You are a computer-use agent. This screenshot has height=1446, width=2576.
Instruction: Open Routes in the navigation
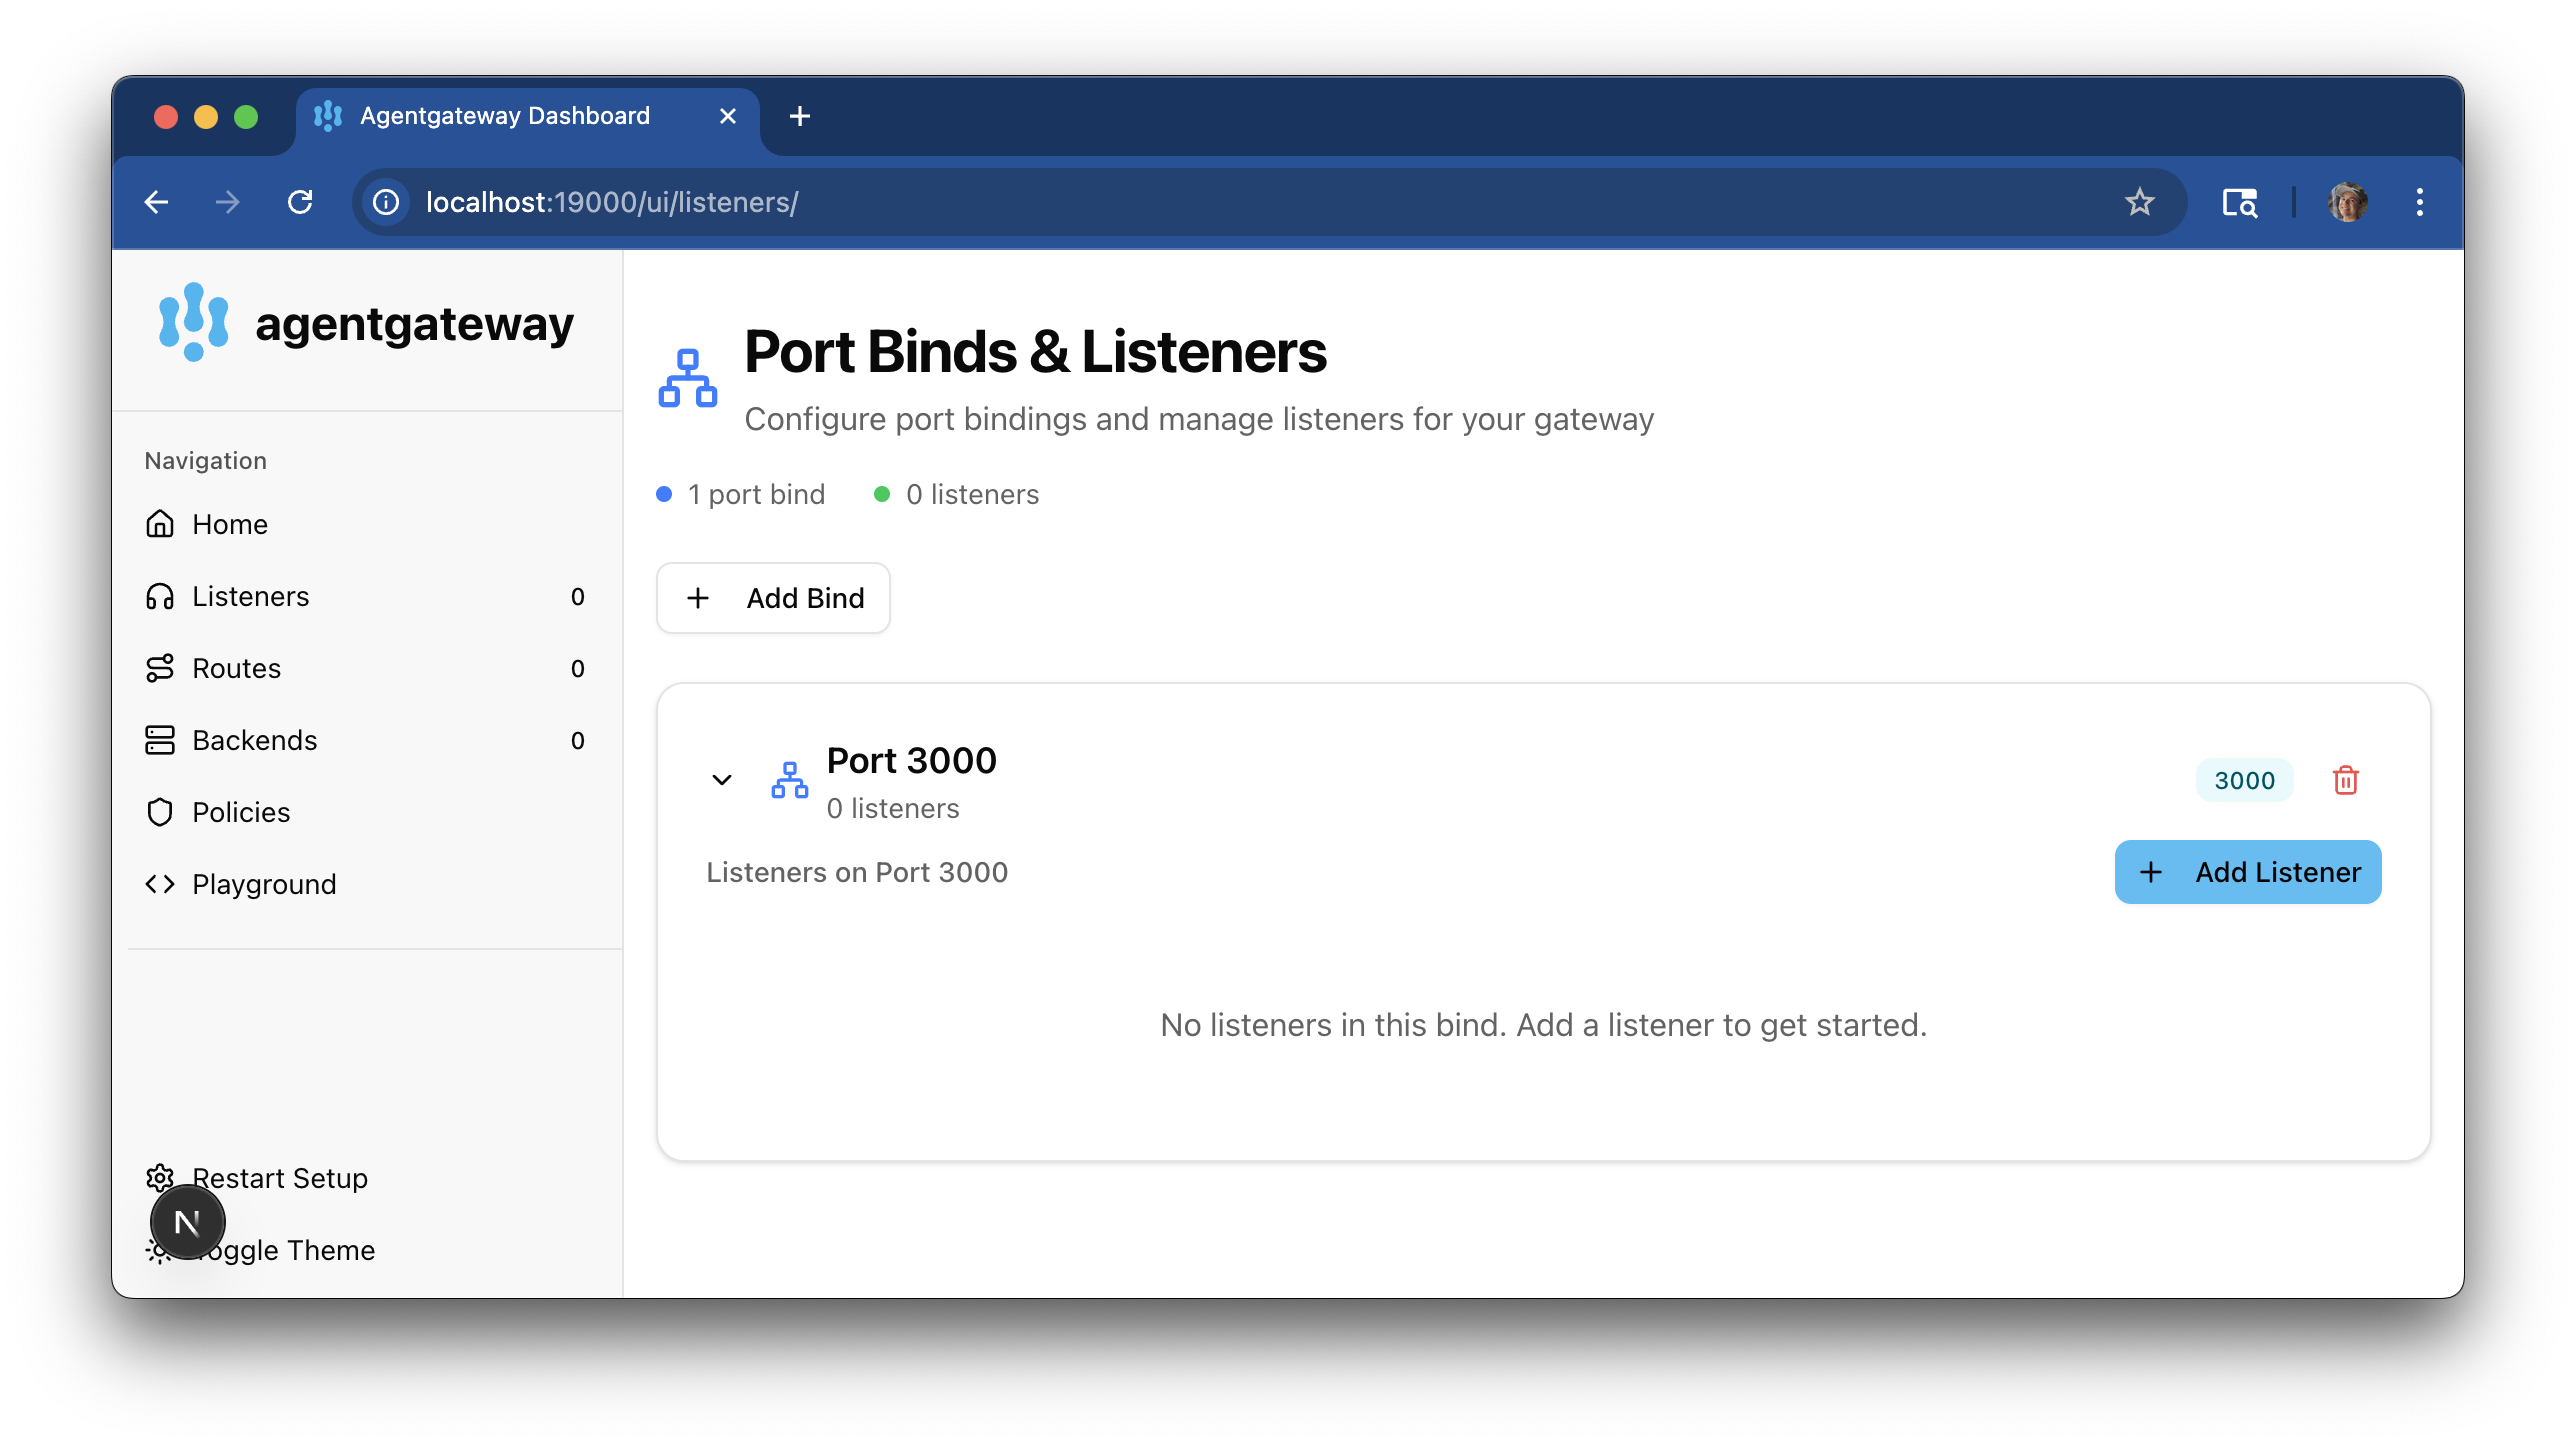tap(368, 668)
